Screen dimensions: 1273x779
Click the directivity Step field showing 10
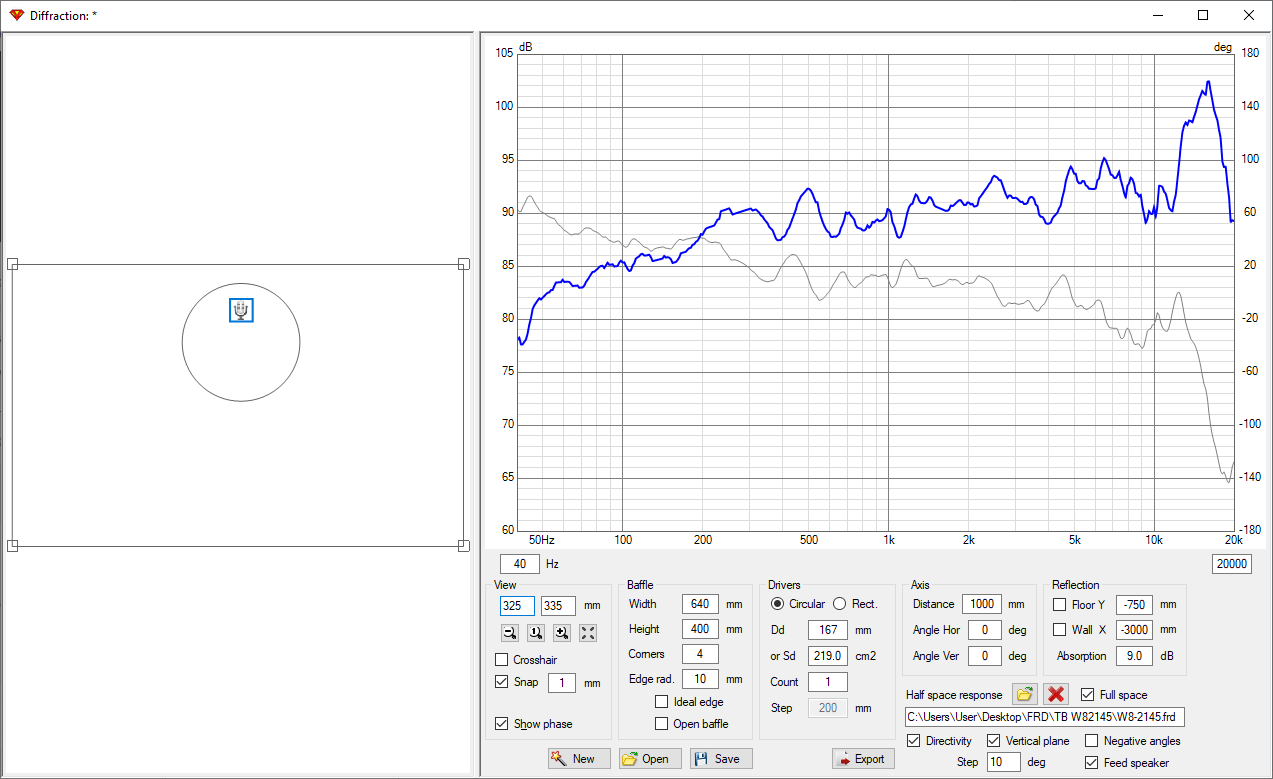pos(1003,762)
